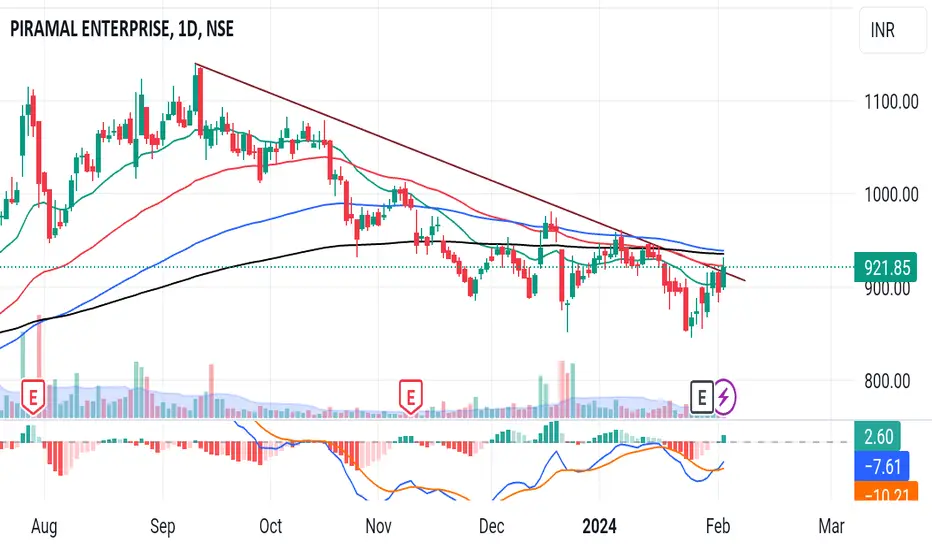Click the Dec label on time axis
Viewport: 932px width, 550px height.
492,526
